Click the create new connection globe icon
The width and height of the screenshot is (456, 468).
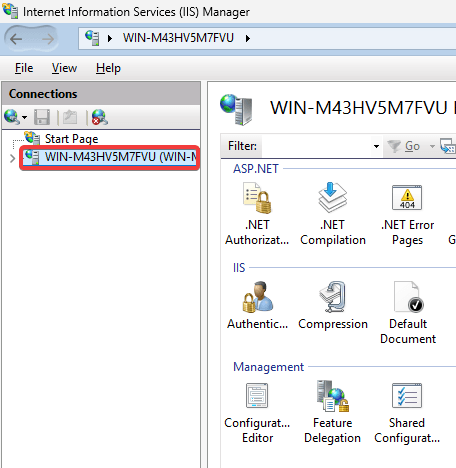tap(11, 117)
